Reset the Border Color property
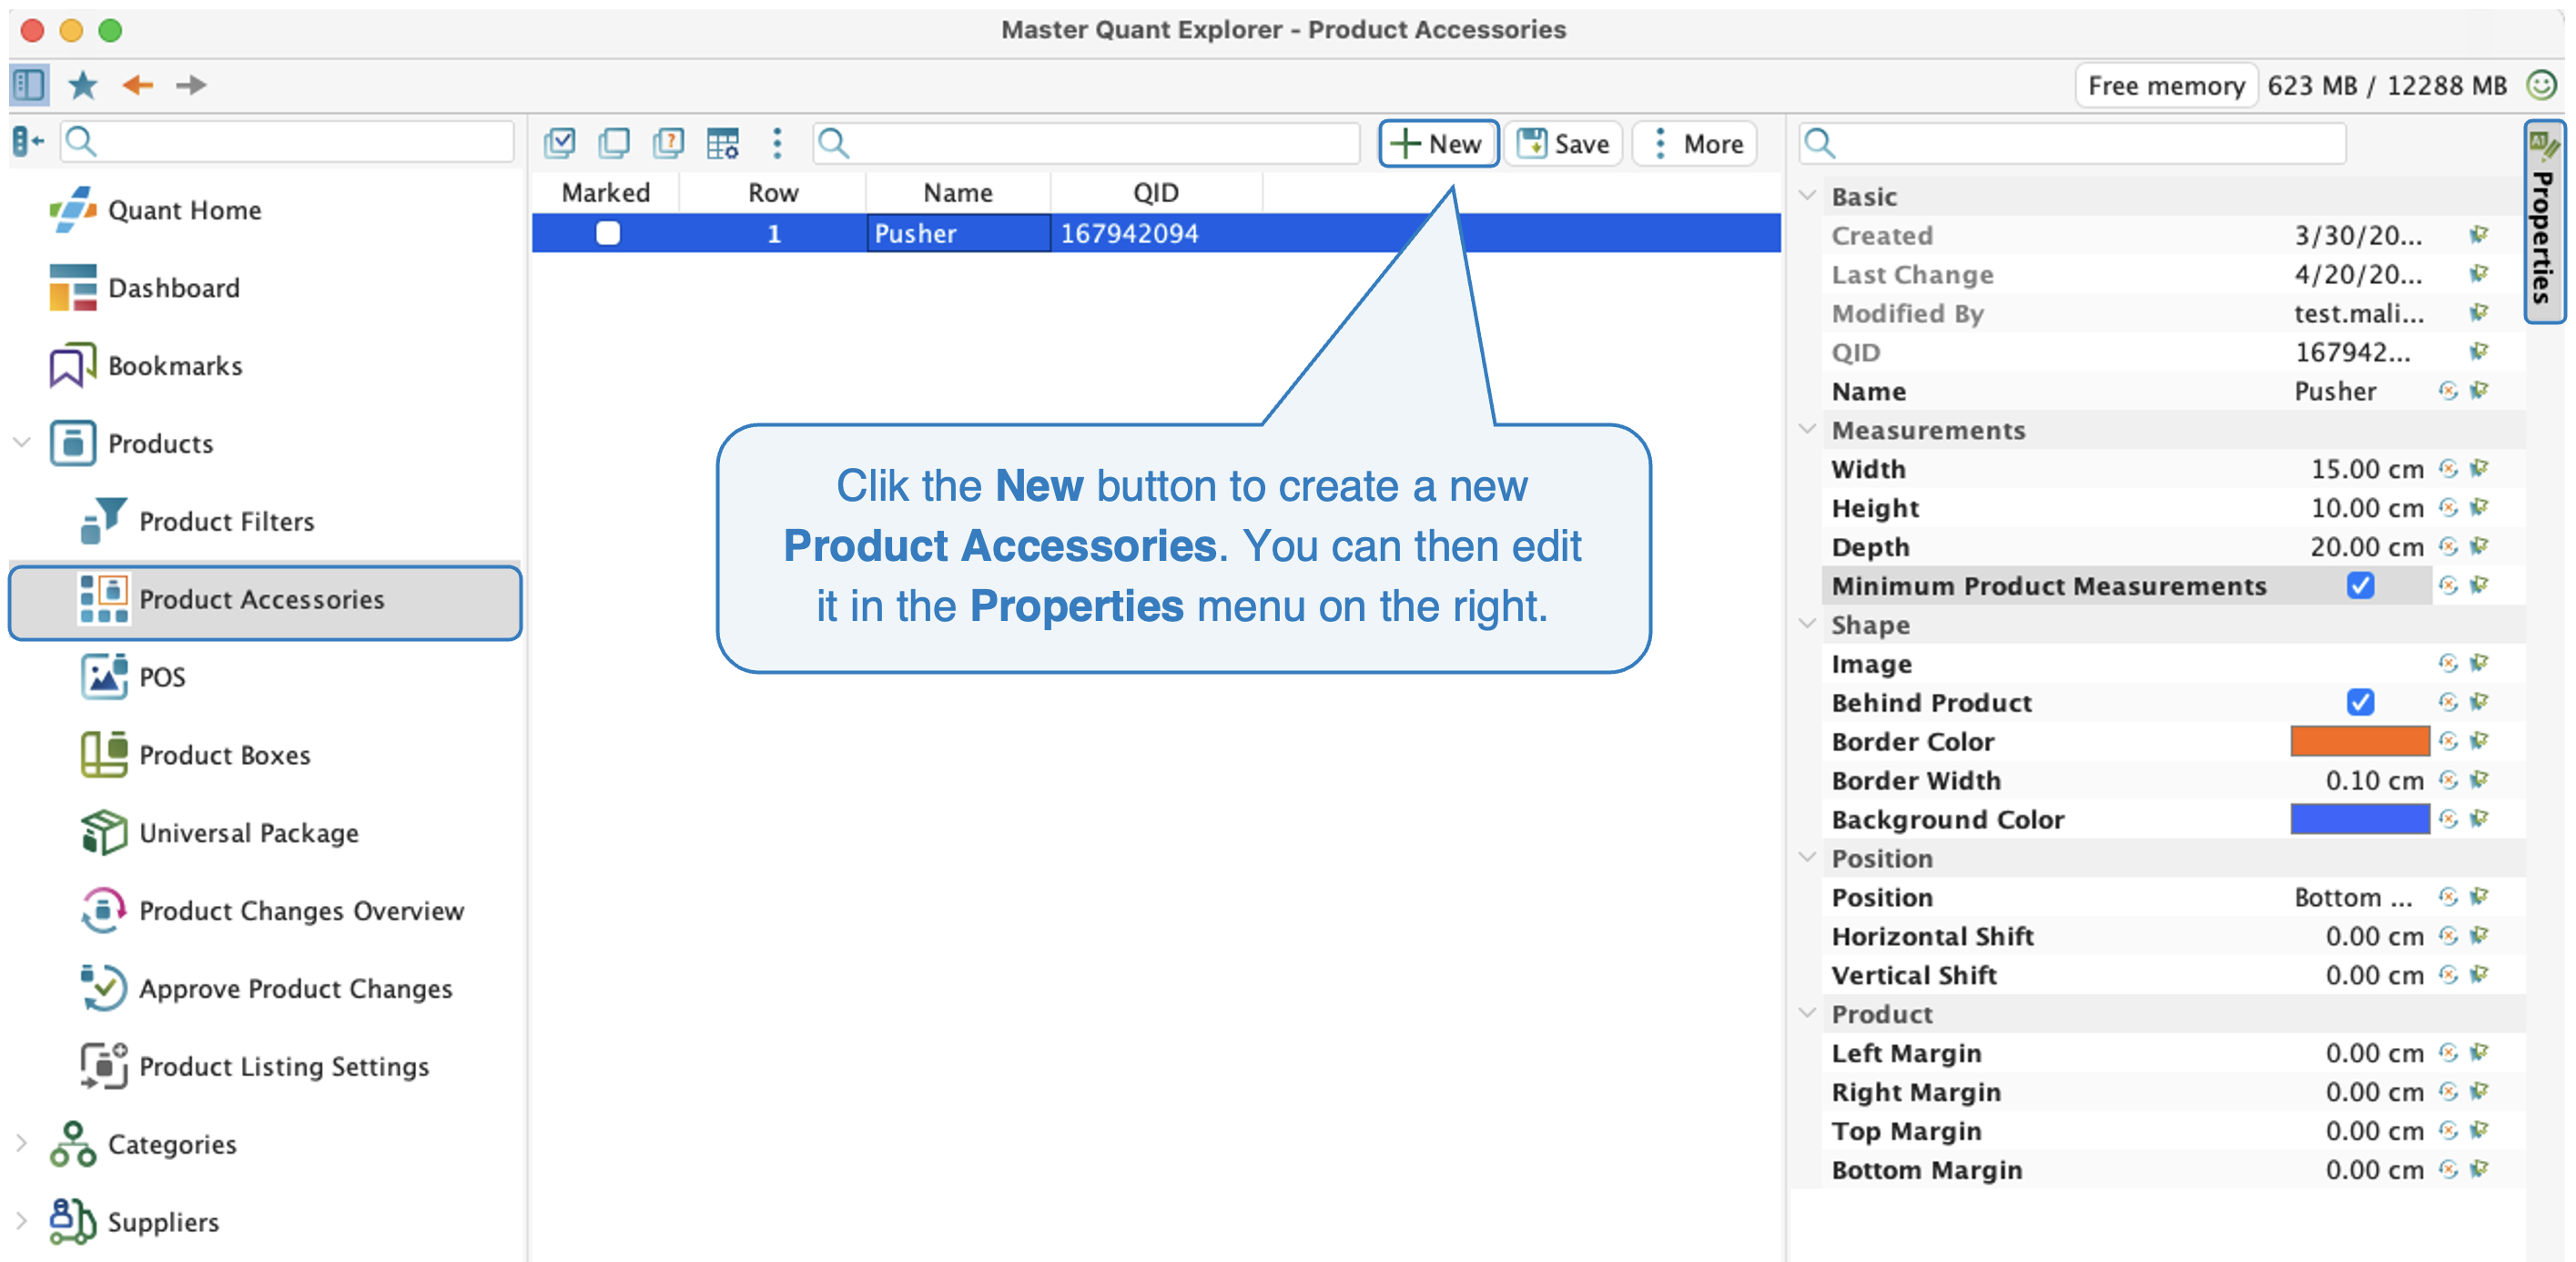This screenshot has height=1262, width=2576. [2448, 741]
